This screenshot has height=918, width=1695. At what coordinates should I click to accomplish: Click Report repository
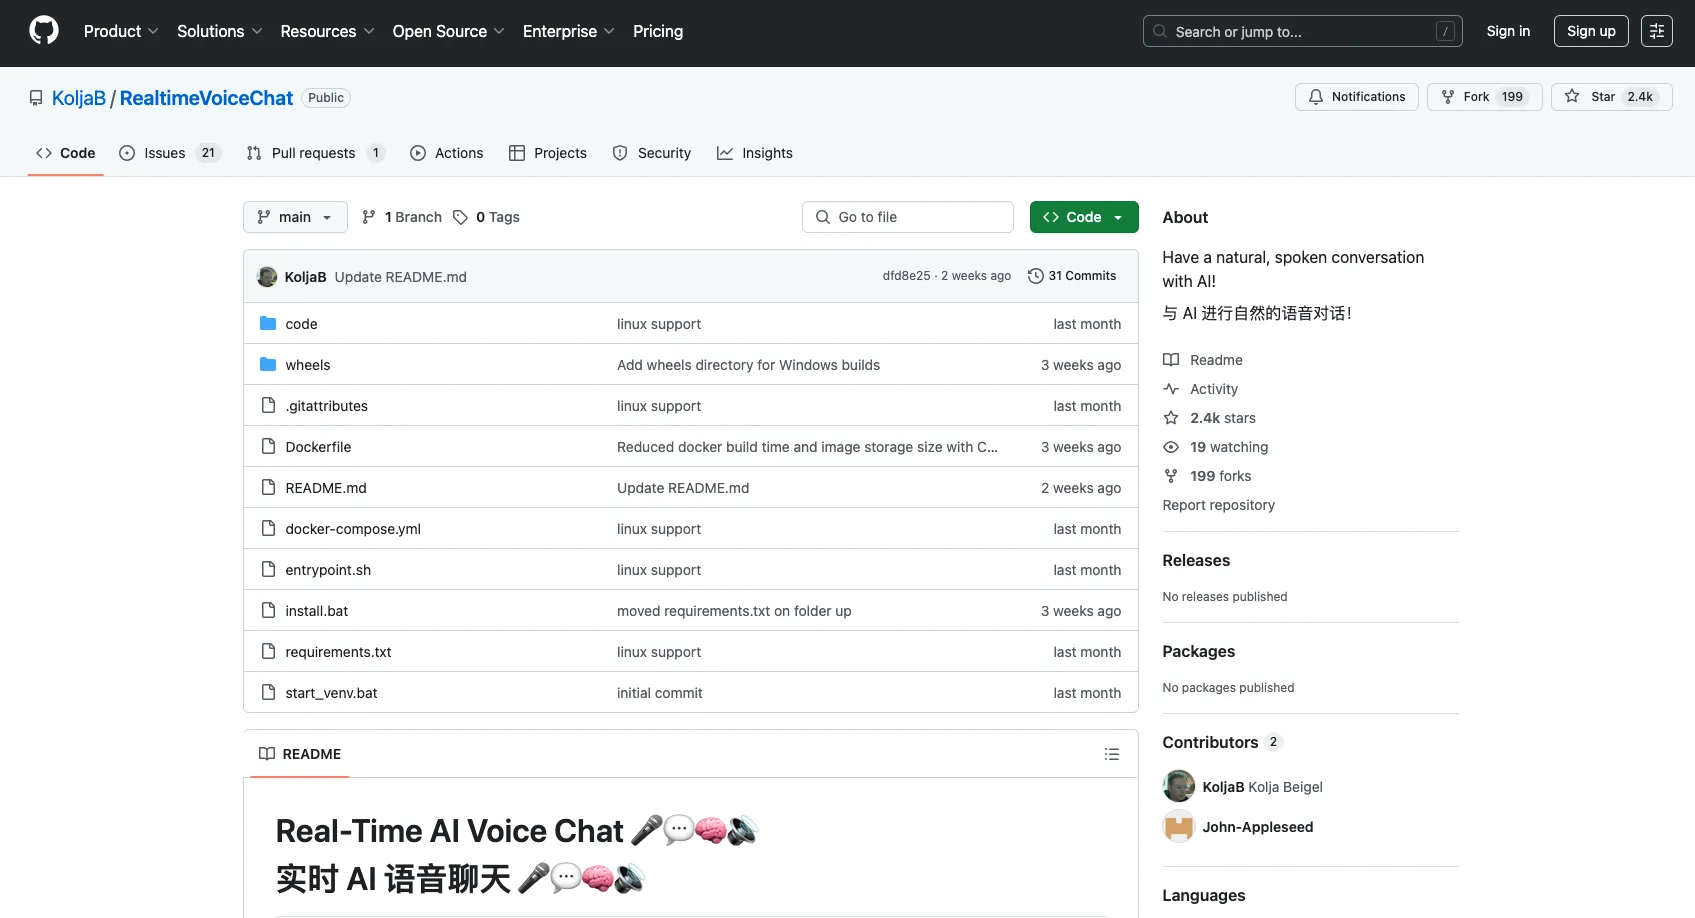[x=1218, y=505]
